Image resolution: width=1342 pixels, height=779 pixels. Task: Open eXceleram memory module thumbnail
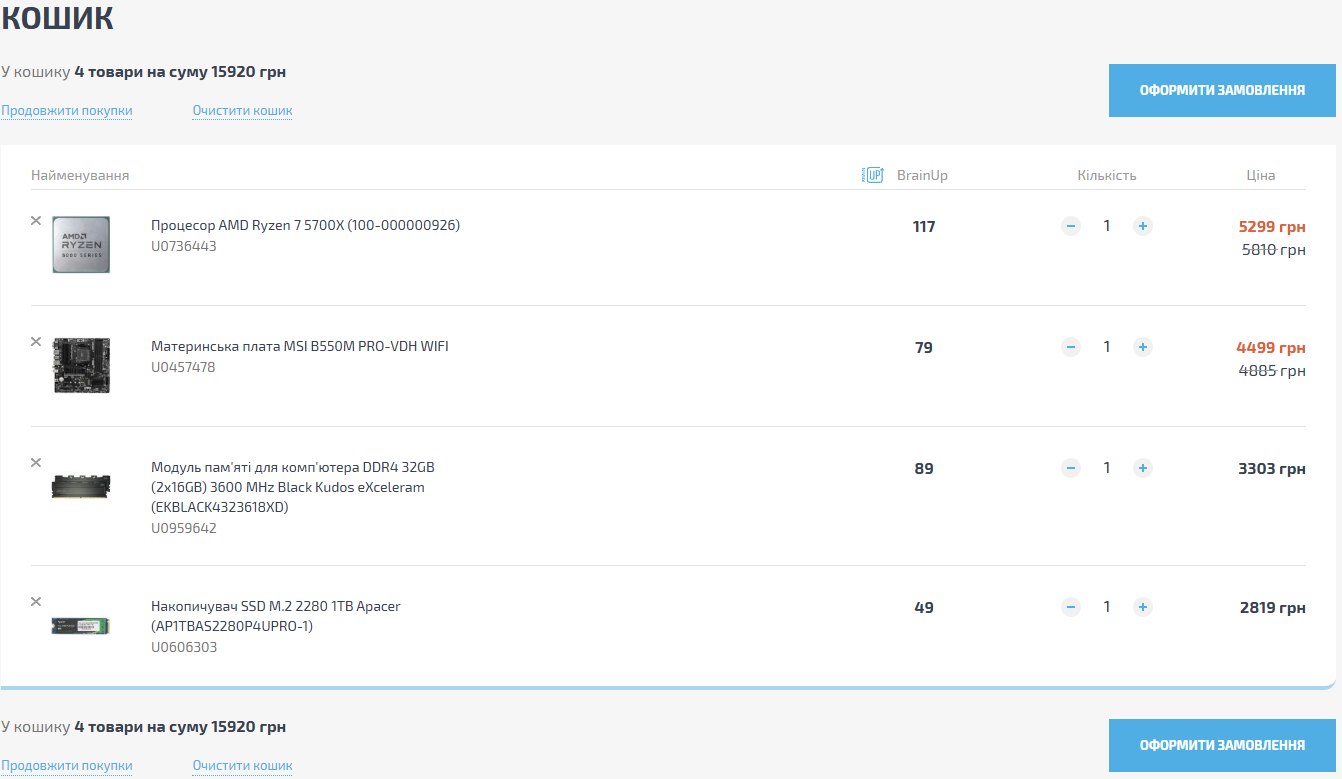(x=81, y=487)
